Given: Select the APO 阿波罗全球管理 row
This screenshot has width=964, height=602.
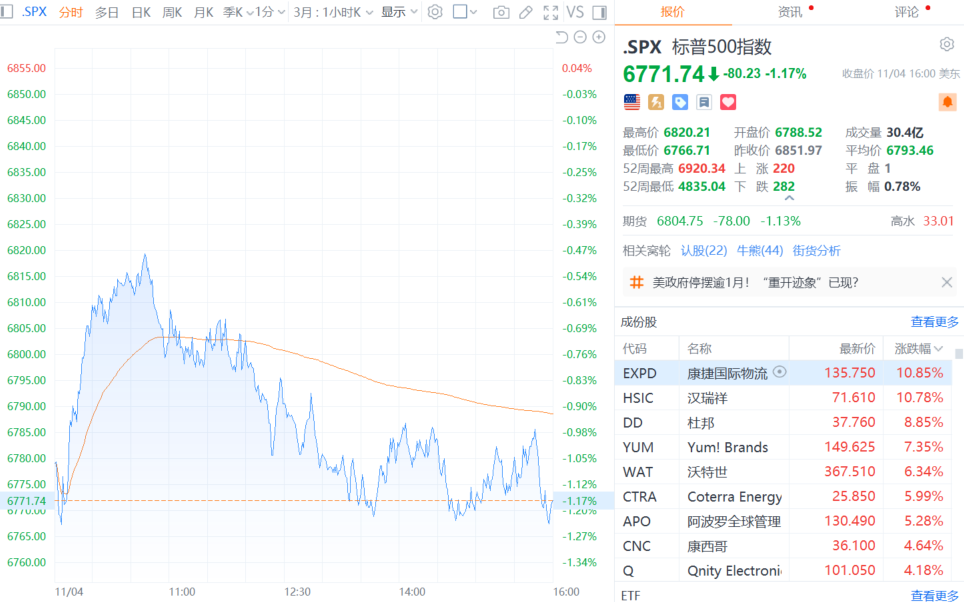Looking at the screenshot, I should point(783,521).
